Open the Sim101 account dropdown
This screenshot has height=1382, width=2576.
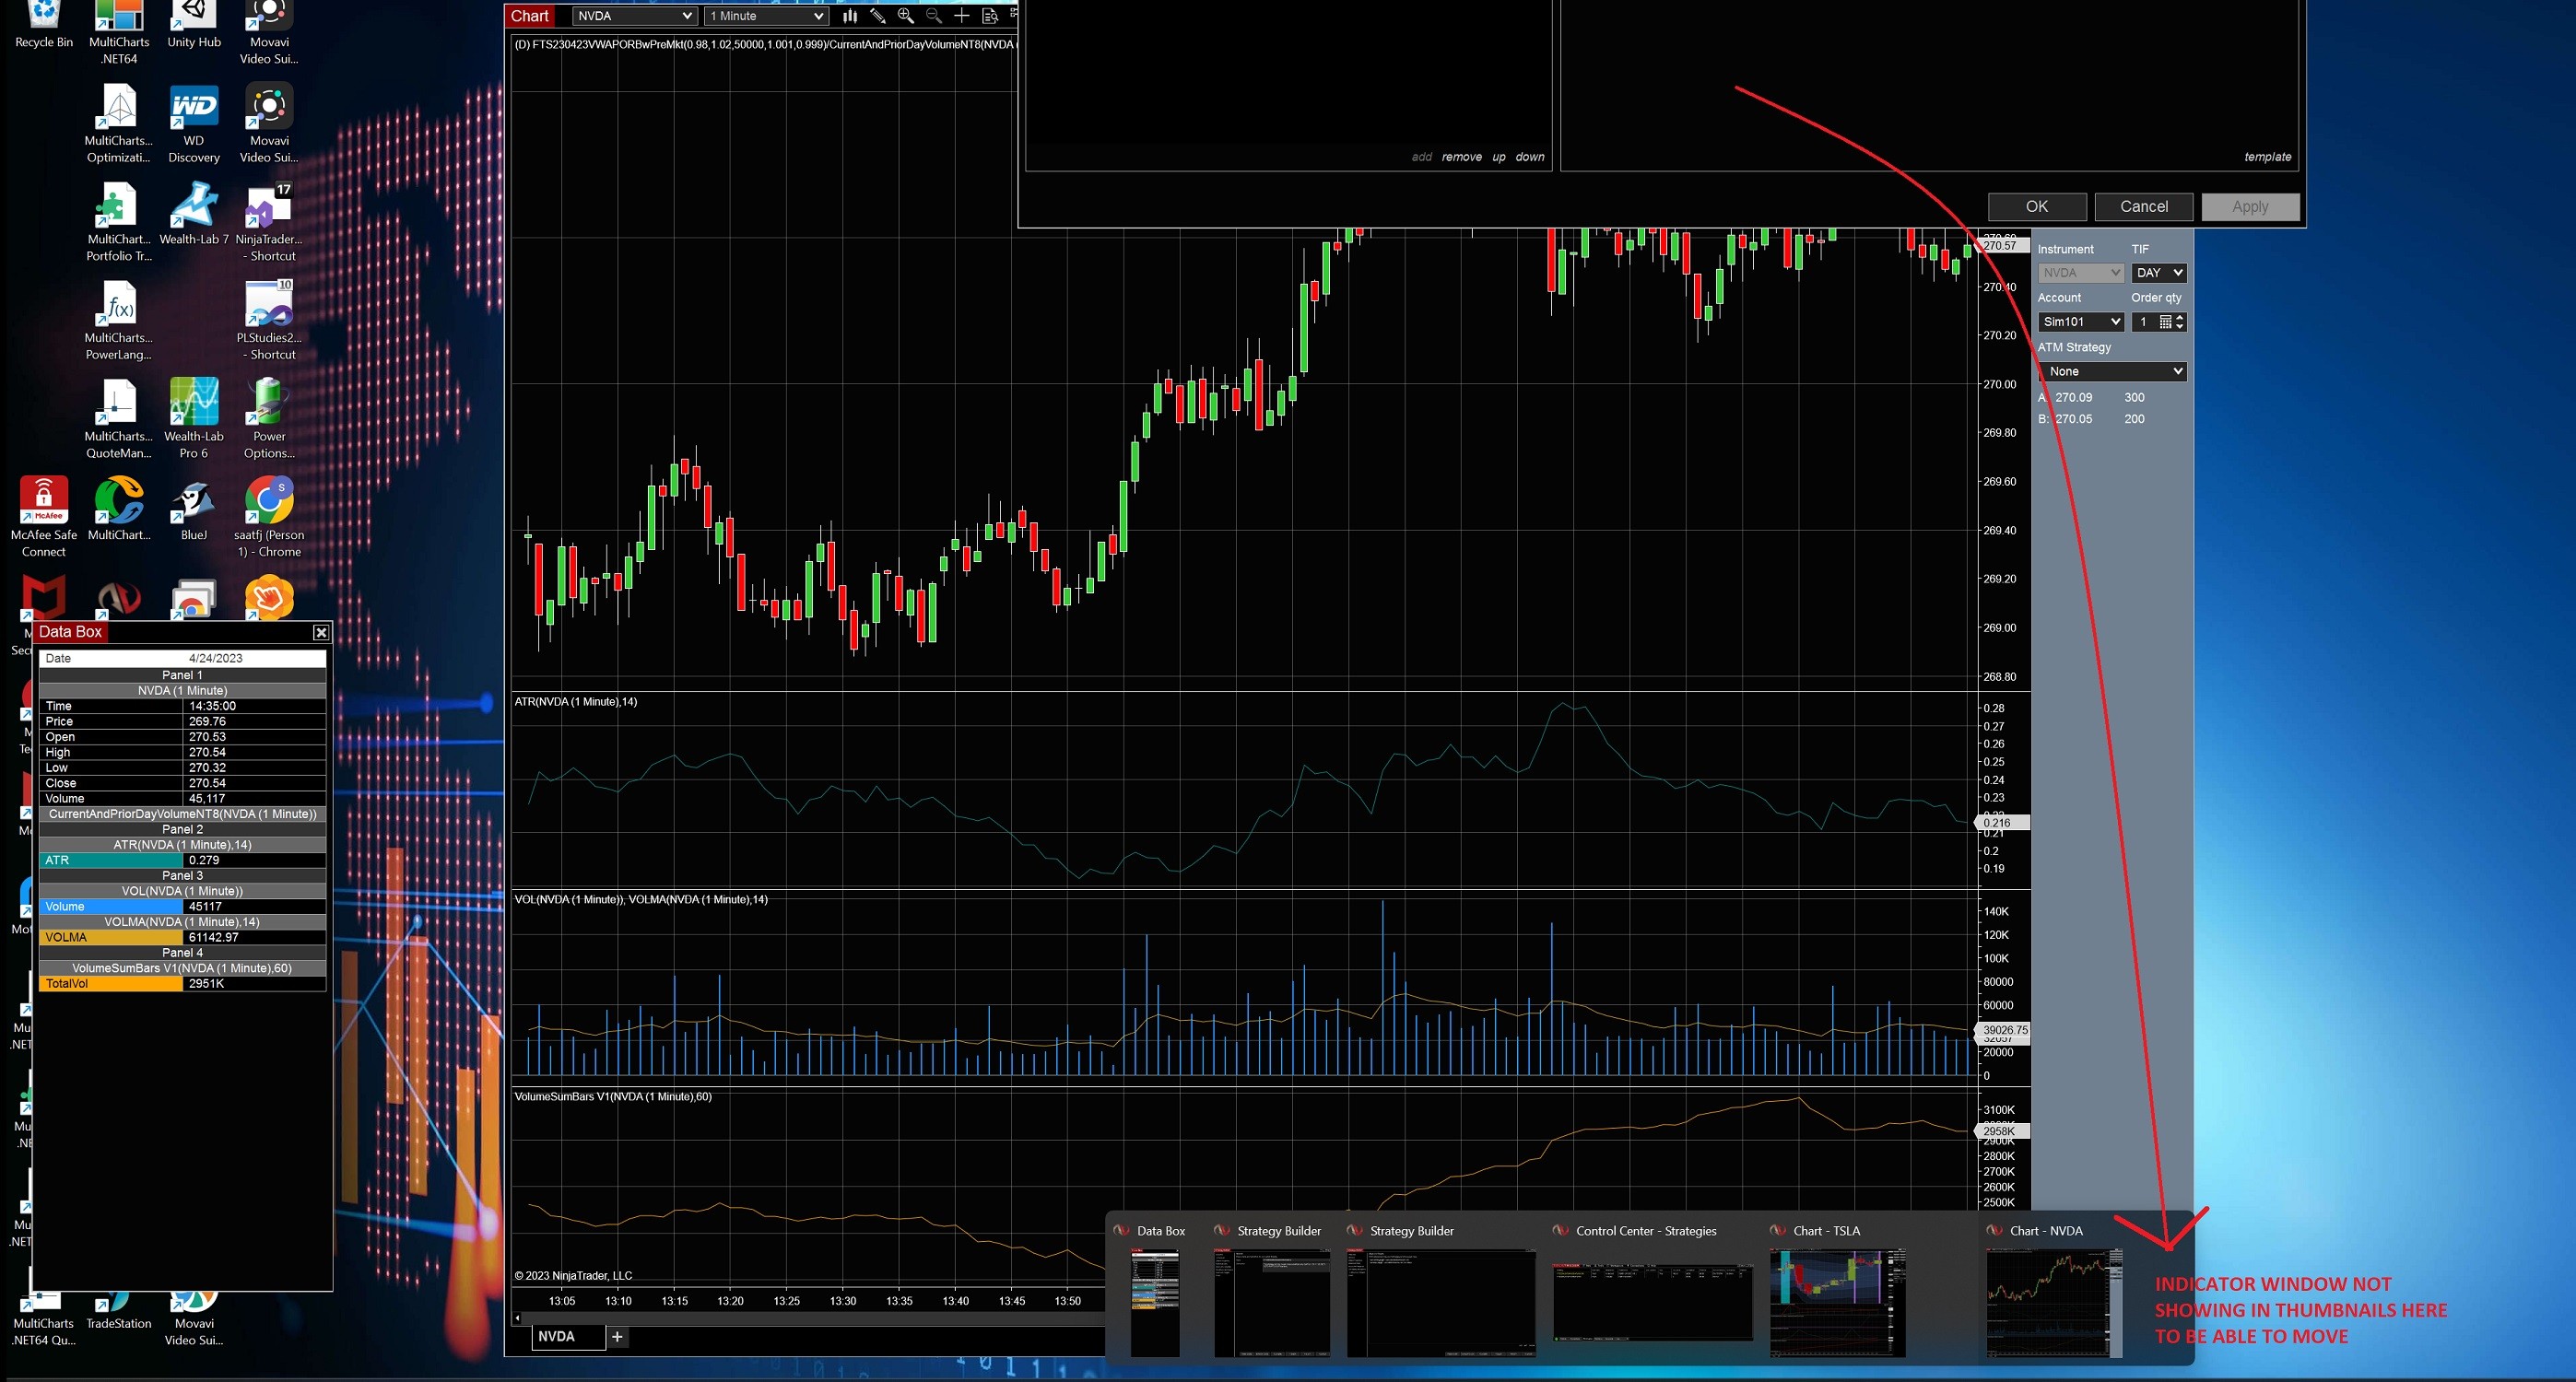pyautogui.click(x=2081, y=322)
